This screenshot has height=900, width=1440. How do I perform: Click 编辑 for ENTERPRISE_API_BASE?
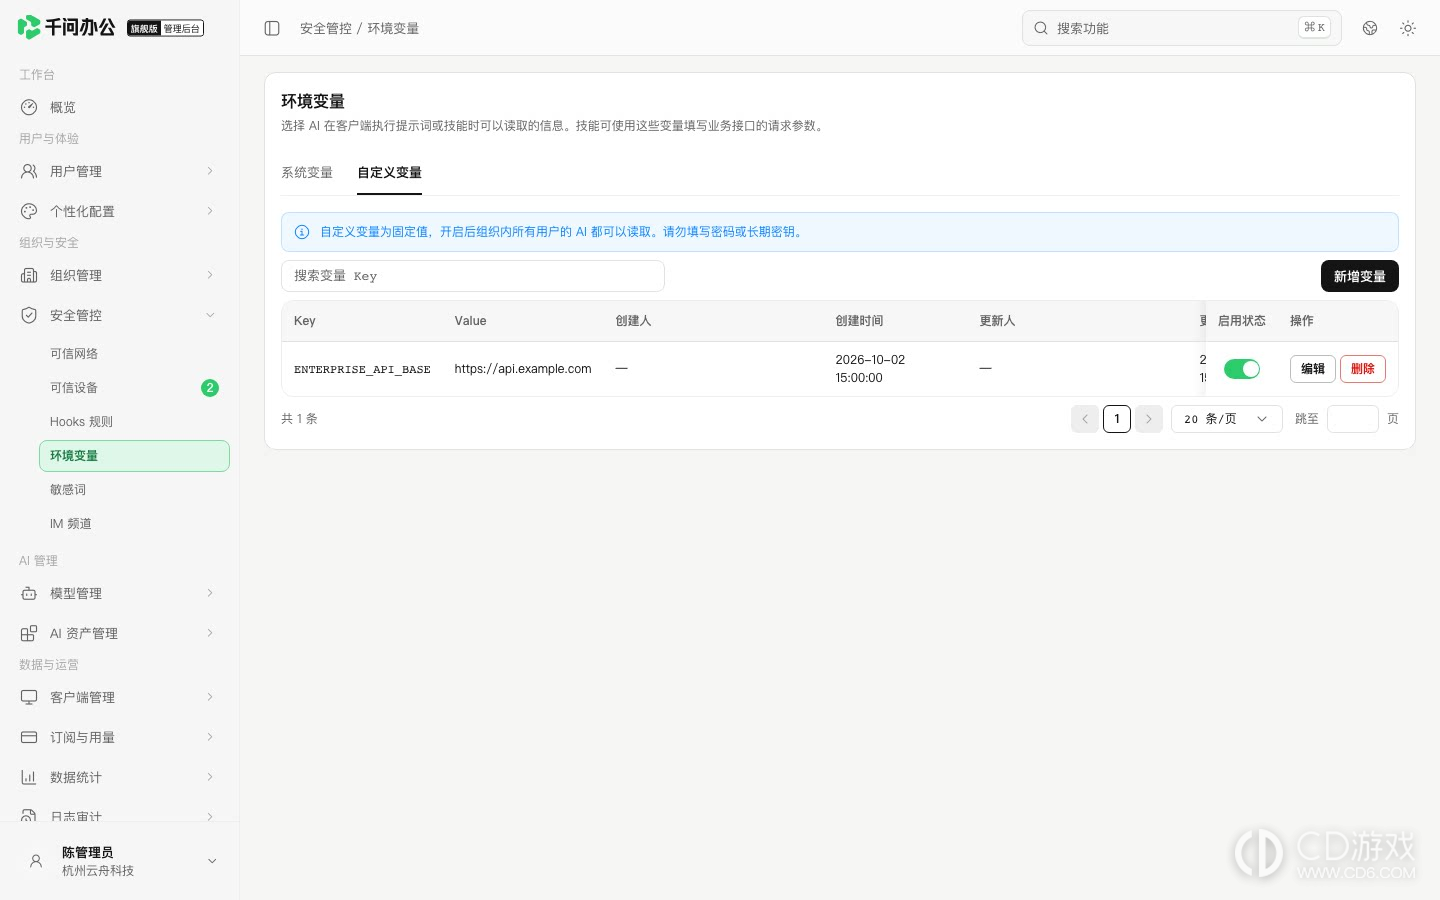pyautogui.click(x=1313, y=369)
